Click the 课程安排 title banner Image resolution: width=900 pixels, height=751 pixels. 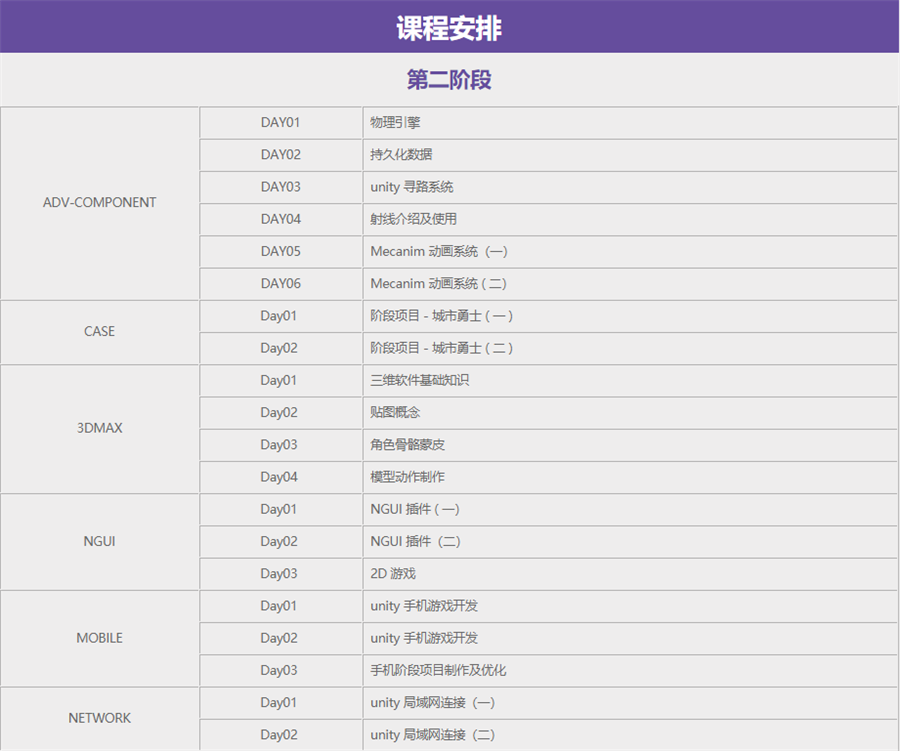point(449,28)
